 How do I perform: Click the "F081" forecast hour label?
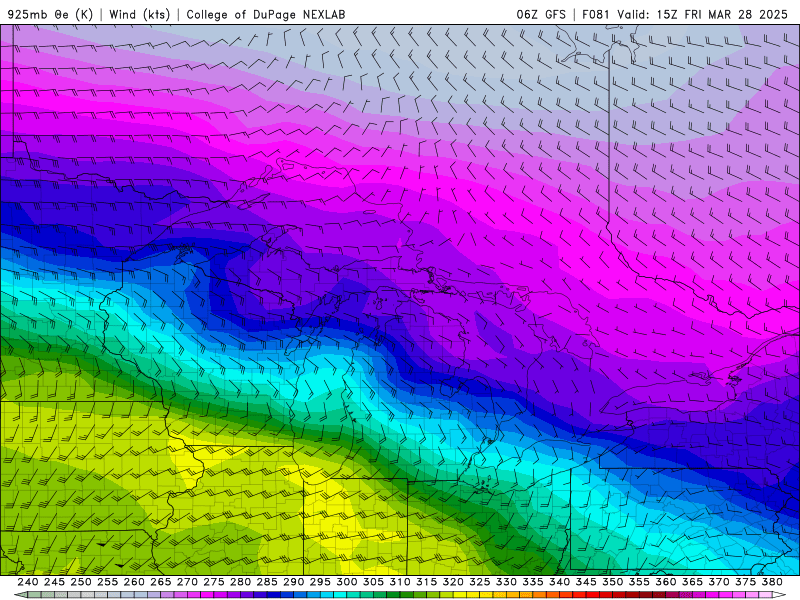(596, 14)
